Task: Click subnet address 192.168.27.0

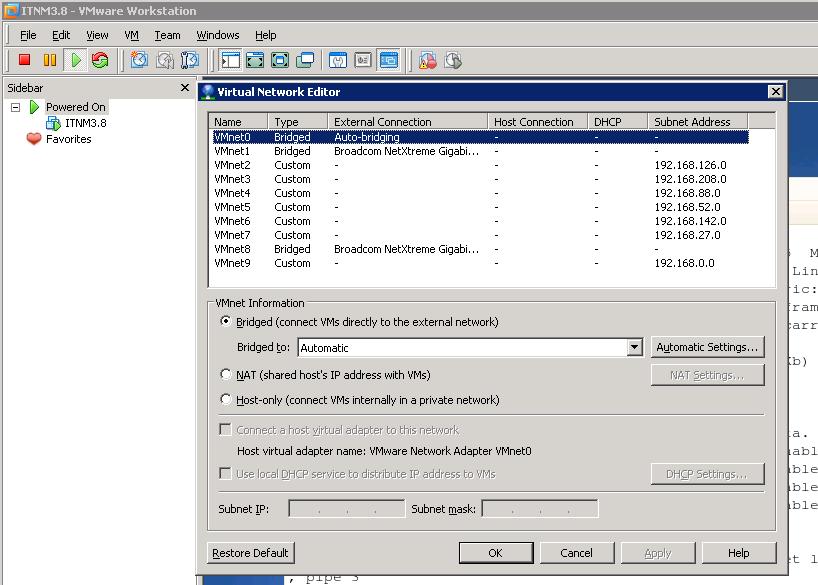Action: click(x=687, y=235)
